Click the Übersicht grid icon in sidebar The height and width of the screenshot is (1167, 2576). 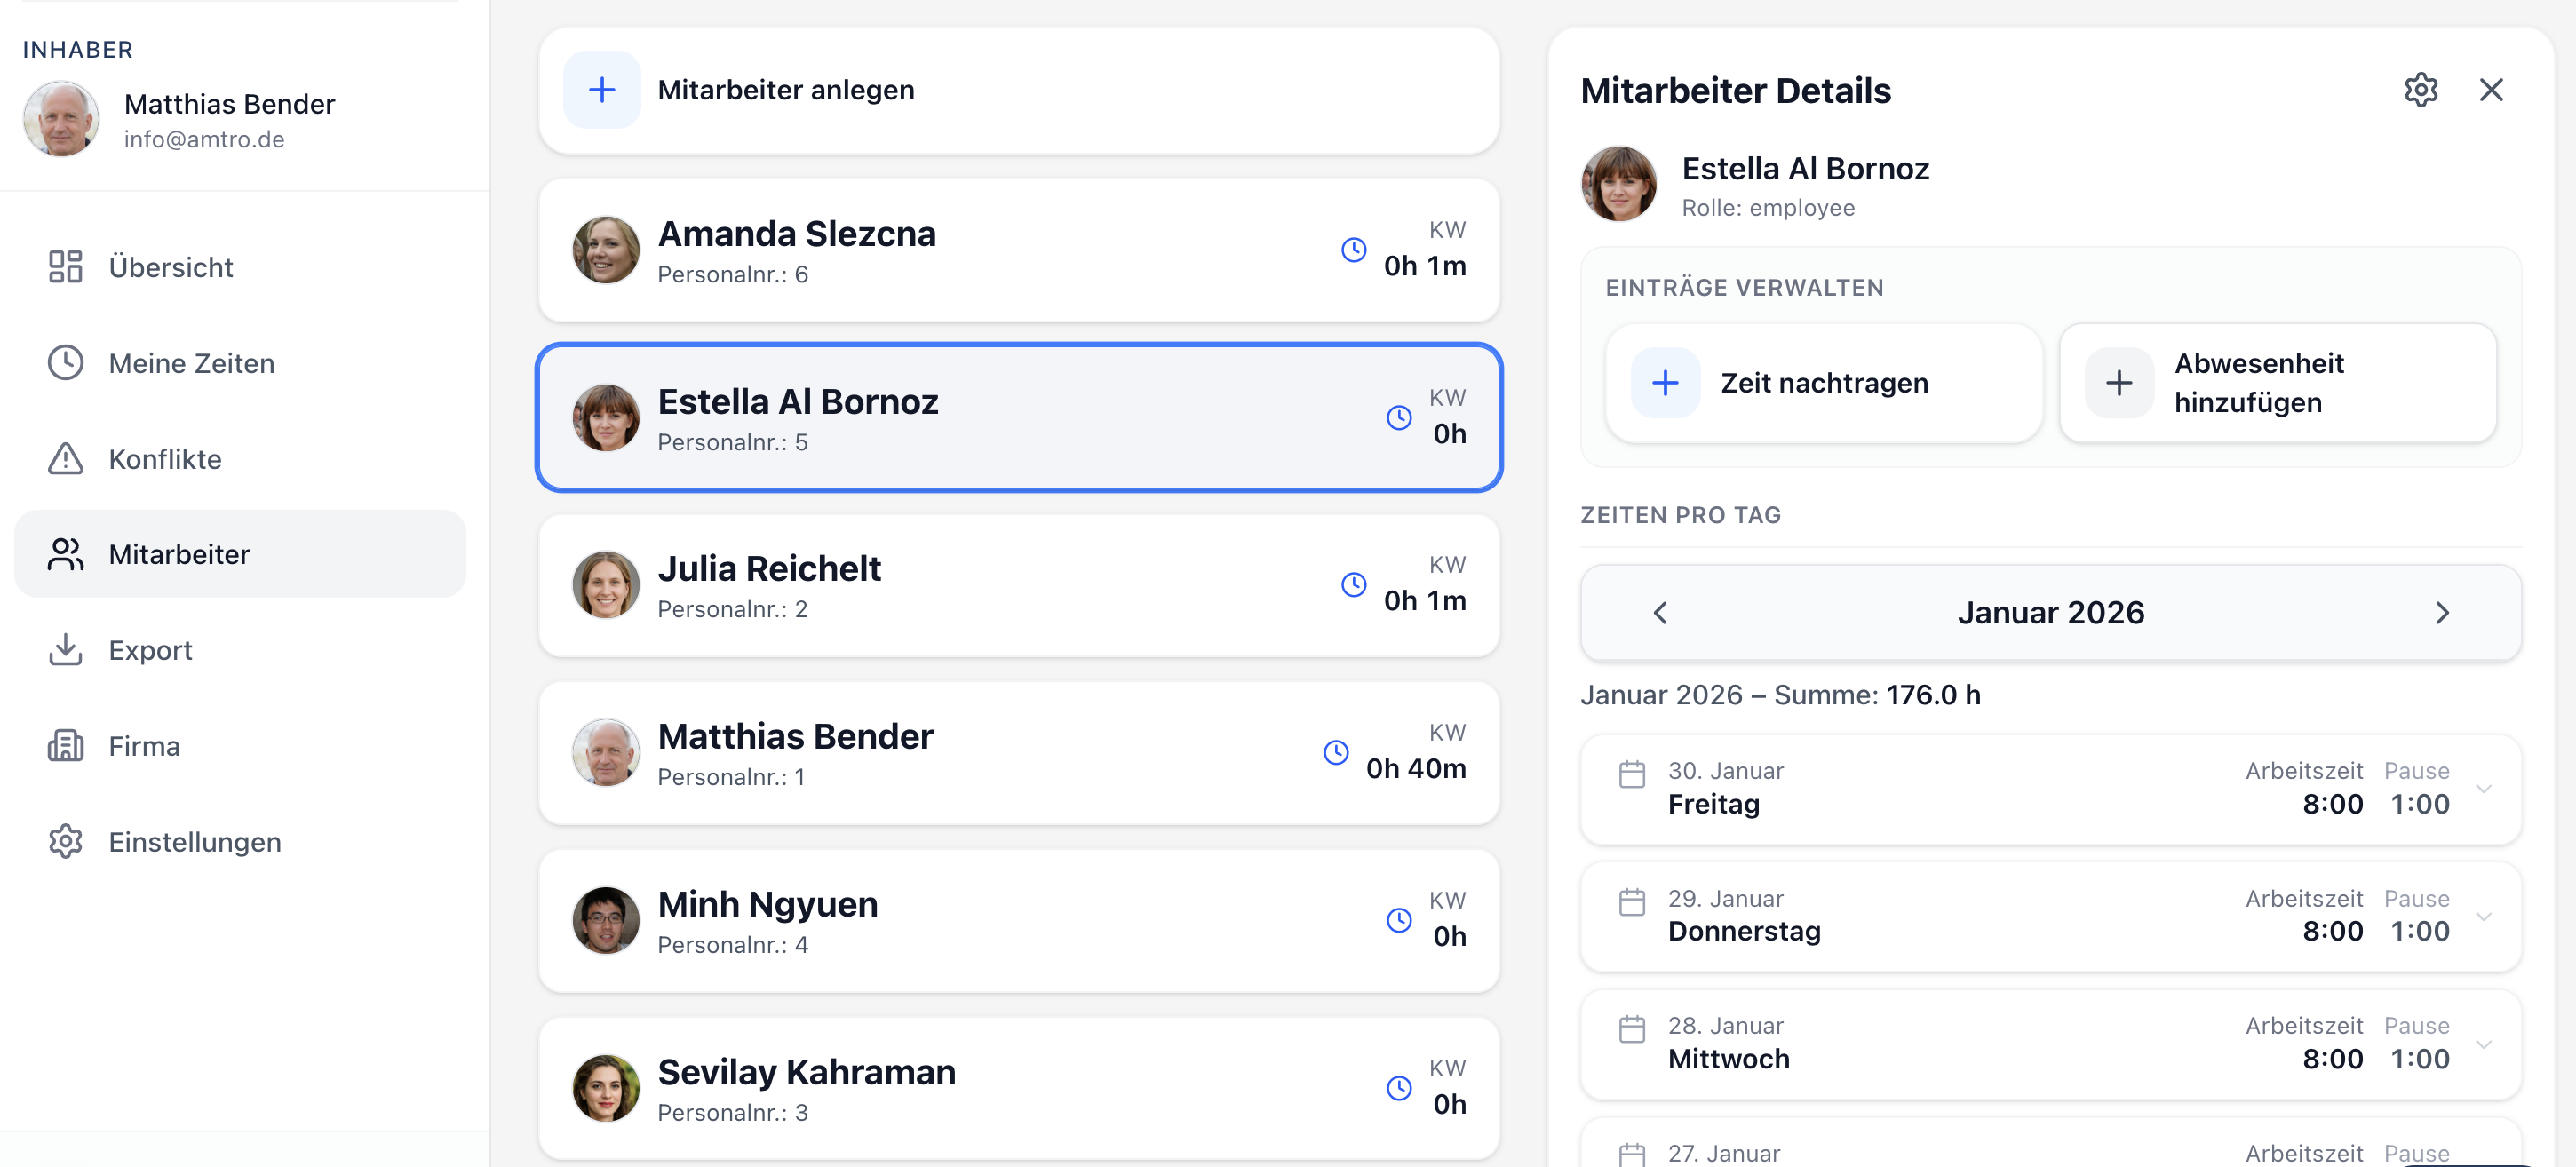(66, 267)
